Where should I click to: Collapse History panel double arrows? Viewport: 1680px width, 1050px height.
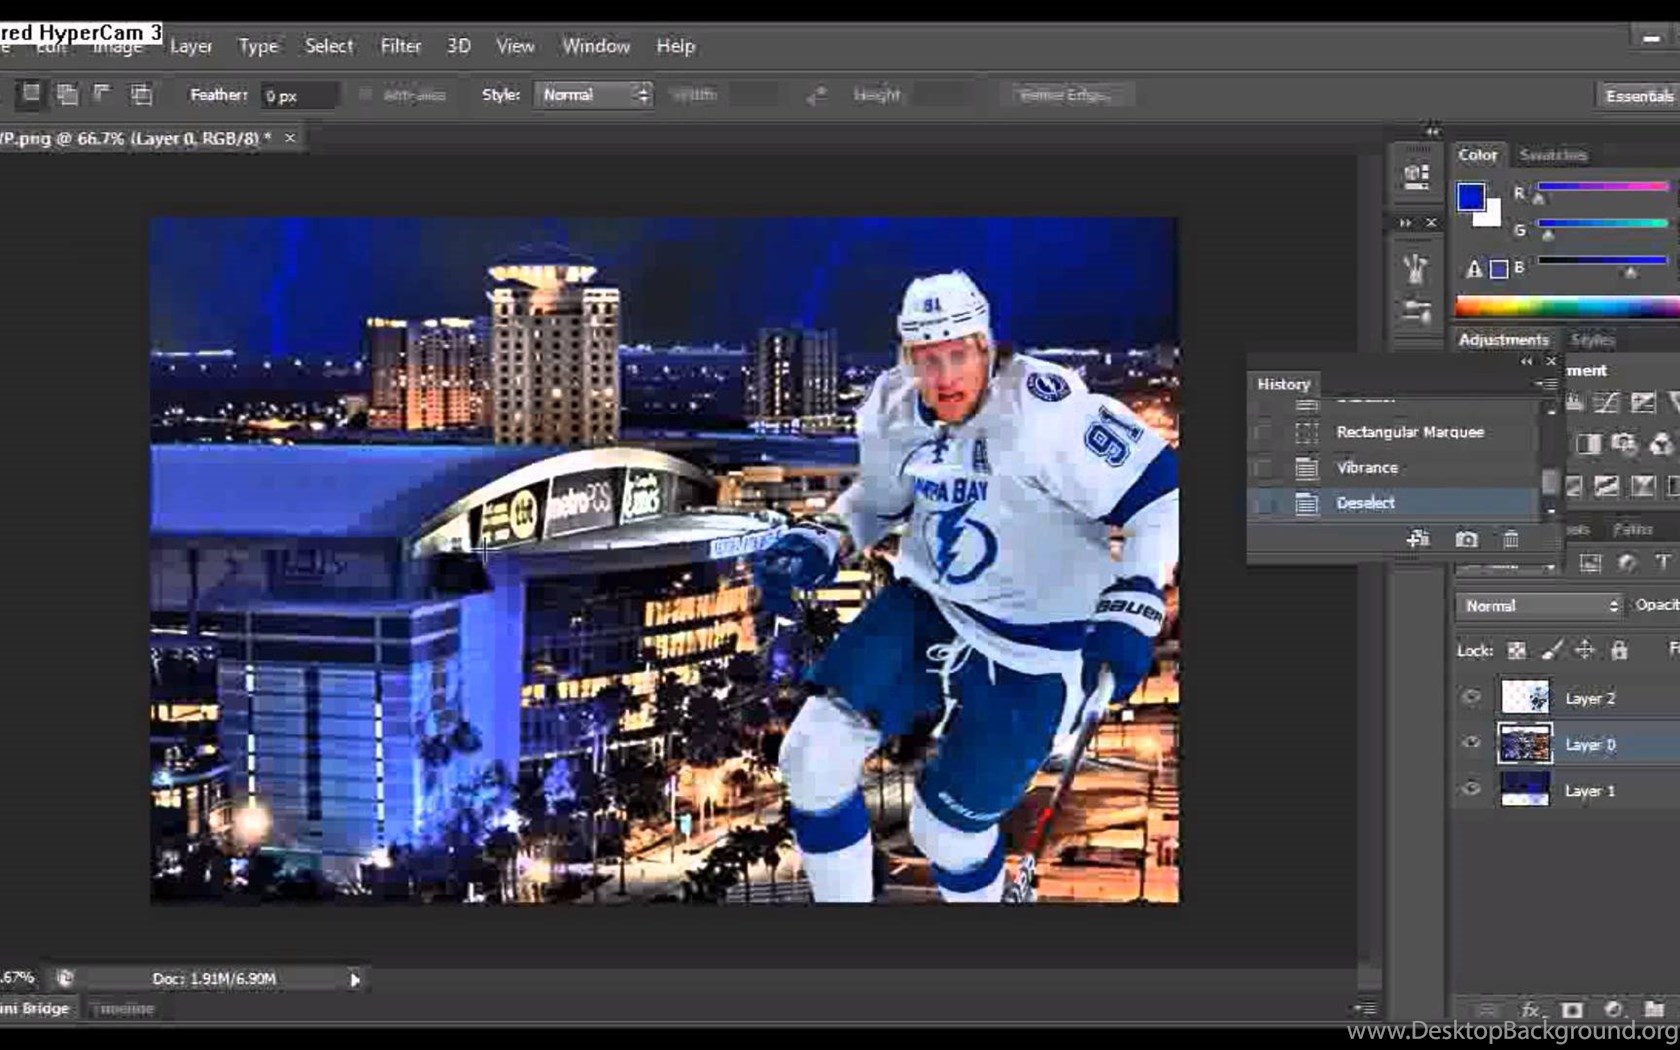point(1526,361)
